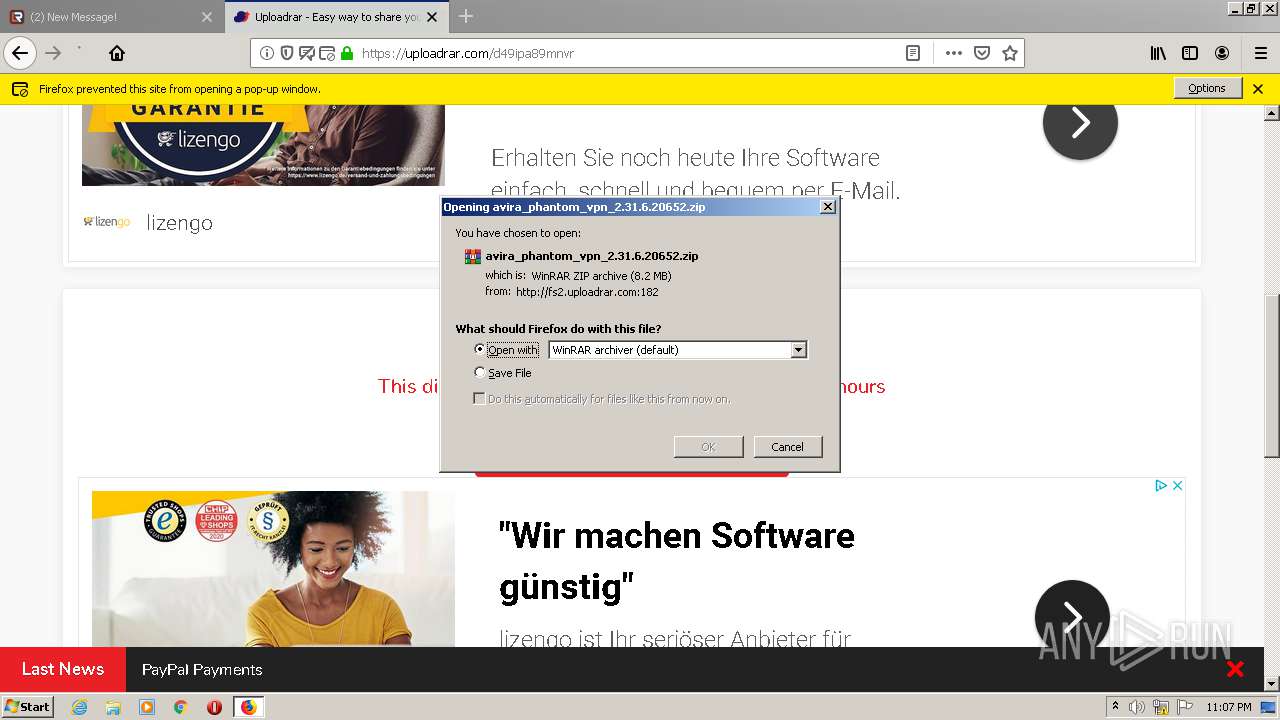Launch Chrome from the taskbar
Image resolution: width=1280 pixels, height=720 pixels.
[x=180, y=707]
